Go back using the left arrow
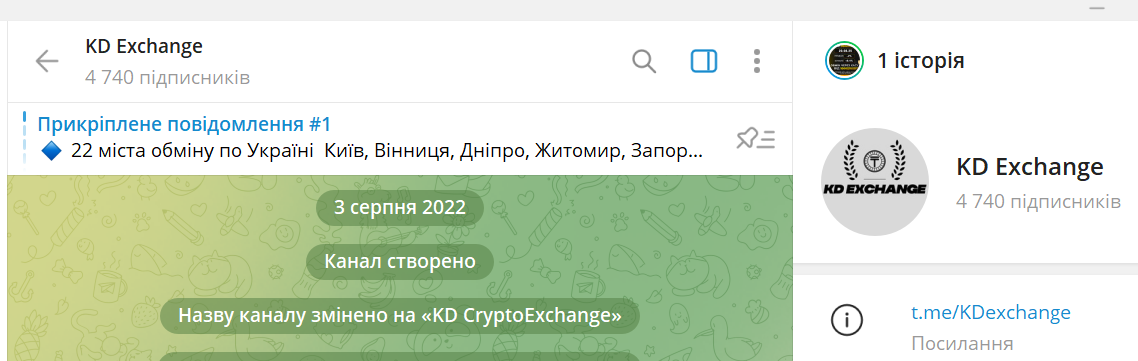Viewport: 1138px width, 361px height. point(46,61)
